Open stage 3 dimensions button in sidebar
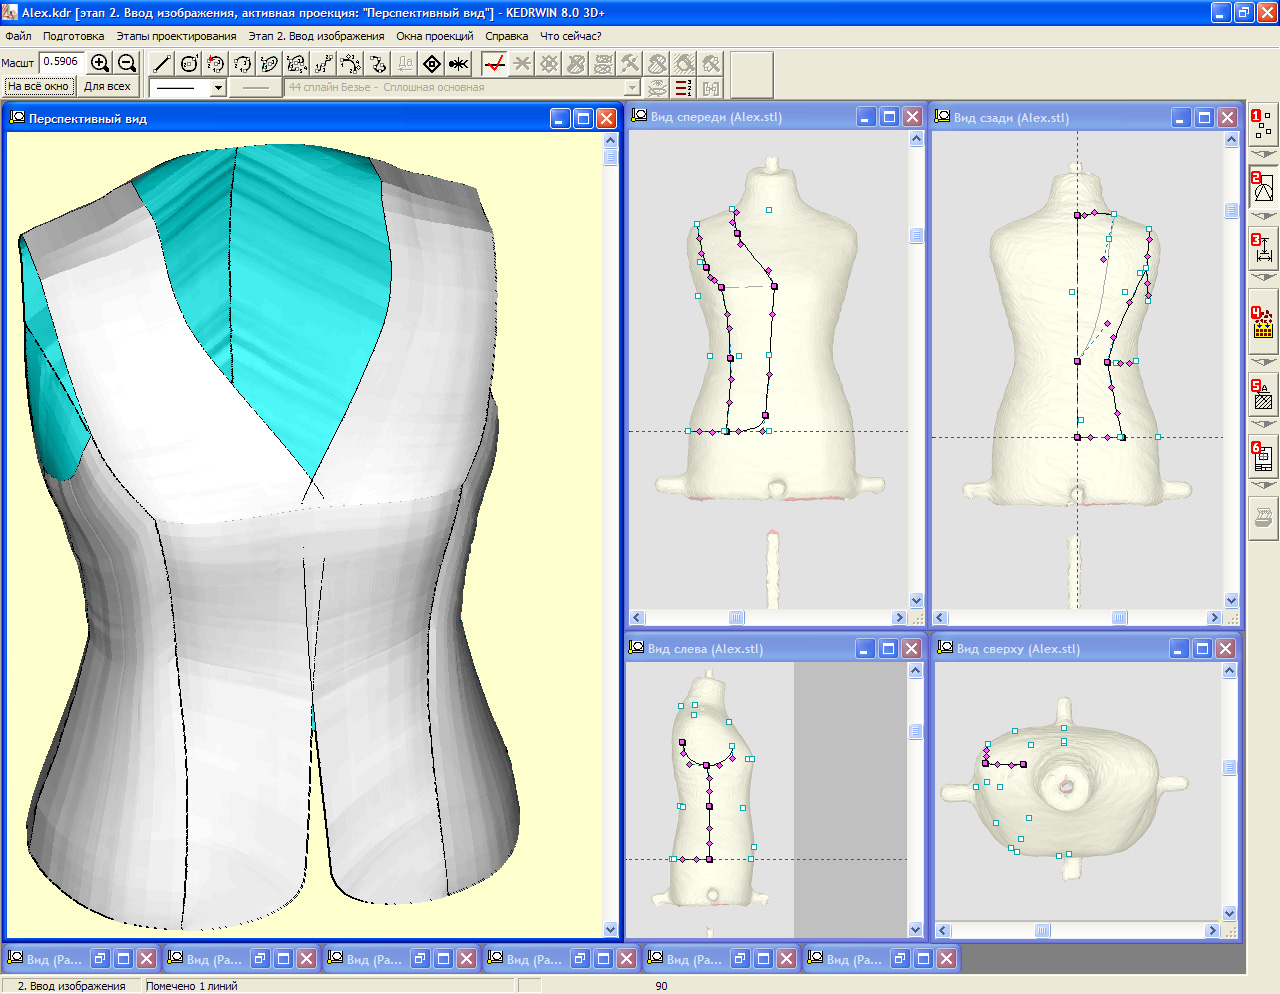 [1263, 248]
